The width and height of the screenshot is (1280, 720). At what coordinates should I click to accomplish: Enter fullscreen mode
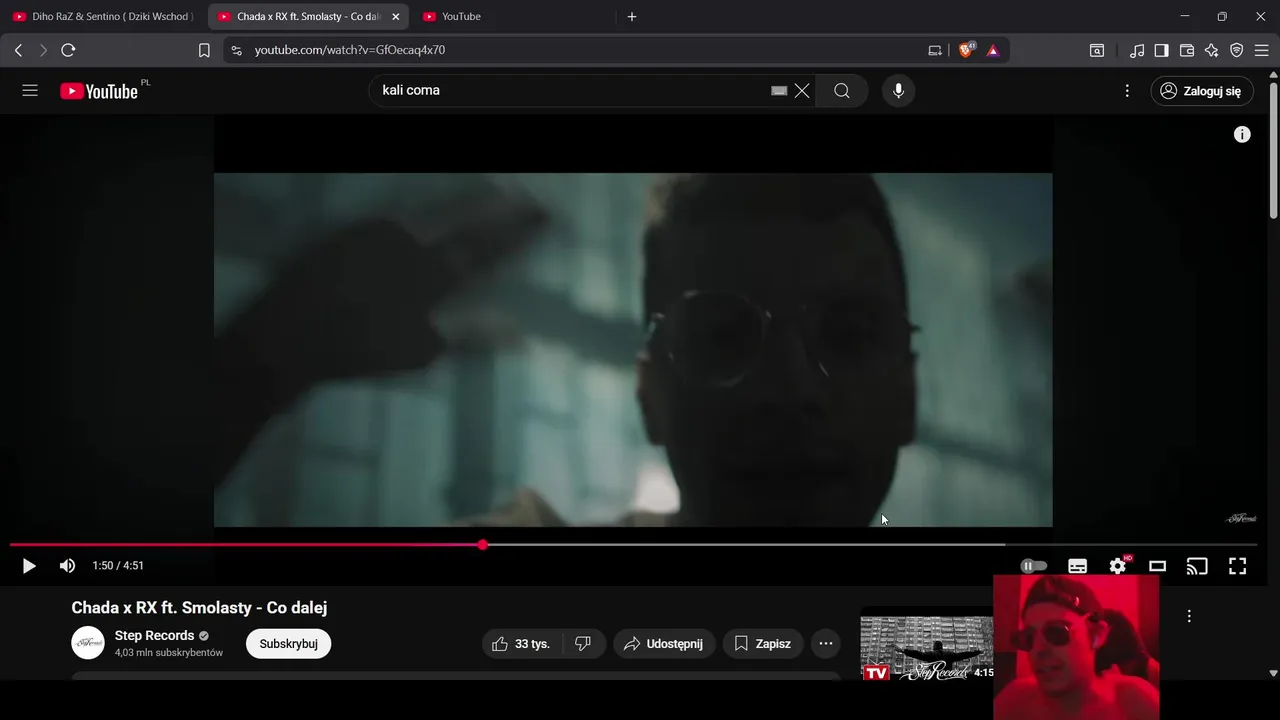[1237, 566]
